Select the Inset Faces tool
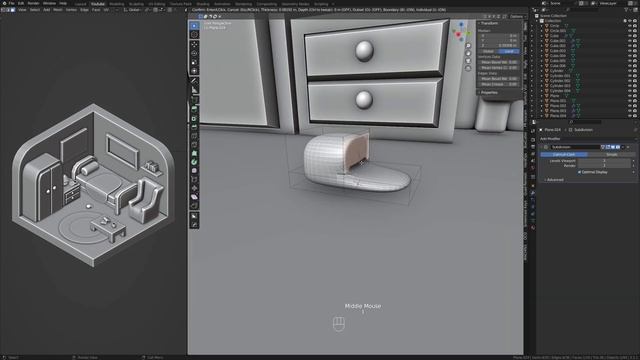This screenshot has width=640, height=360. click(194, 118)
